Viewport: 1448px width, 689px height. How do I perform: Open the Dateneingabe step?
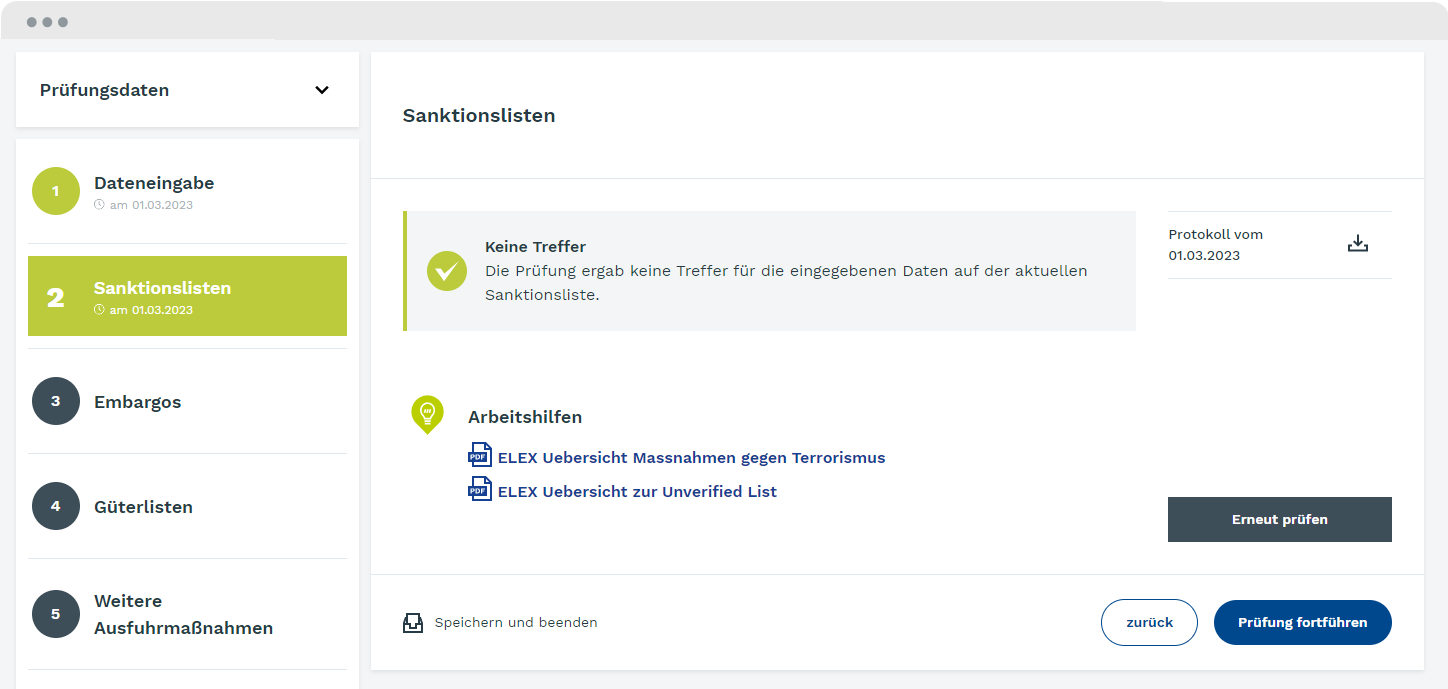pos(153,183)
